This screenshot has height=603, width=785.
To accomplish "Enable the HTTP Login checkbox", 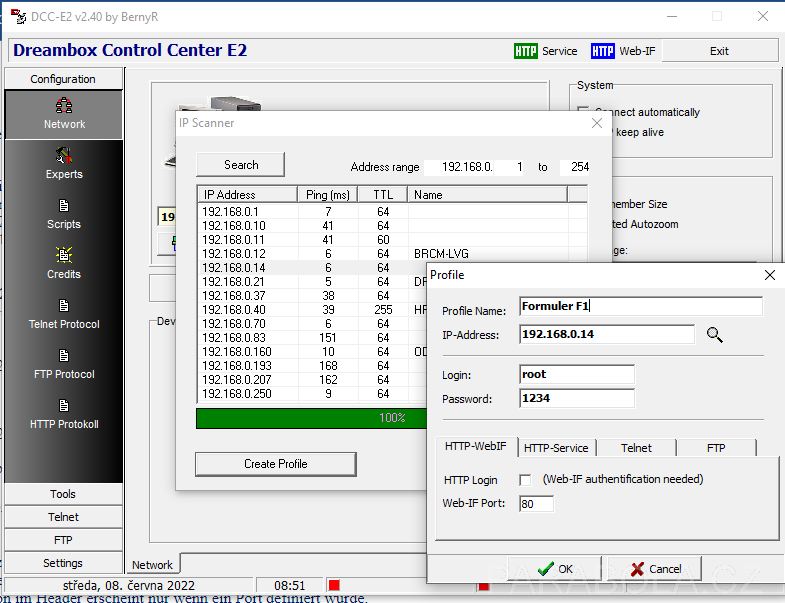I will click(525, 480).
